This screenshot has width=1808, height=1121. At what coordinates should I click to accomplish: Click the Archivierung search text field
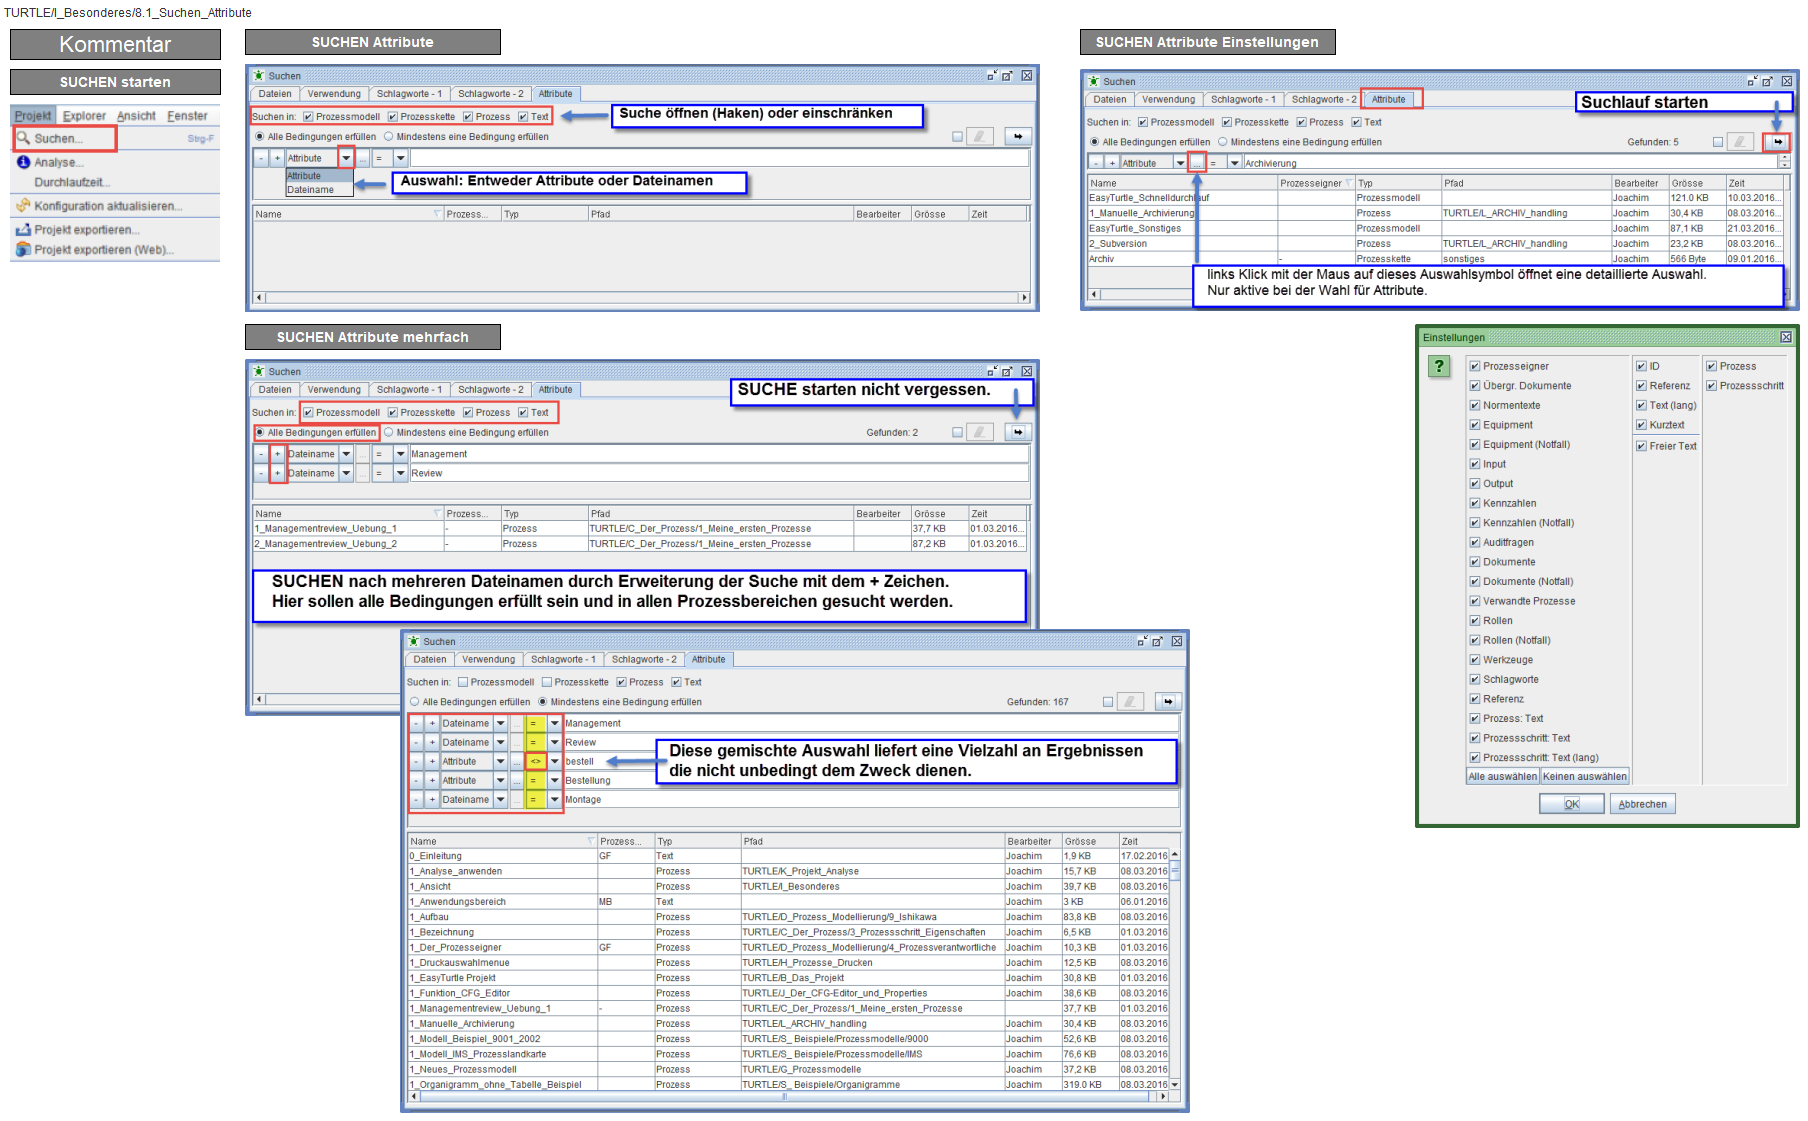(1510, 163)
